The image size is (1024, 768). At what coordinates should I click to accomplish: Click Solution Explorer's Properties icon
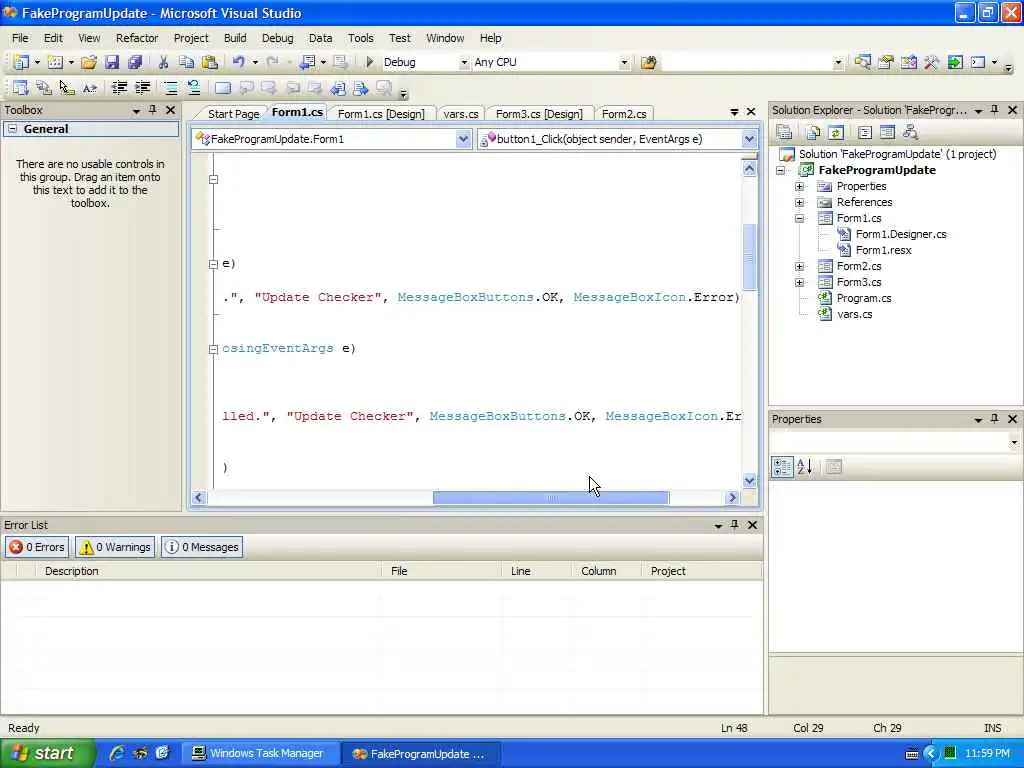[x=784, y=133]
